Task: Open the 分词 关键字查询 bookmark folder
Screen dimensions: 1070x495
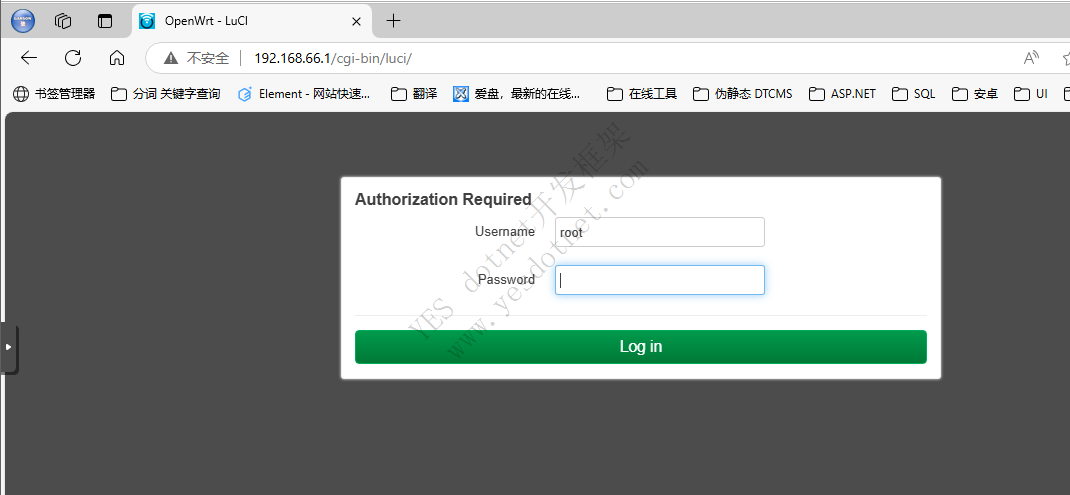Action: pos(166,94)
